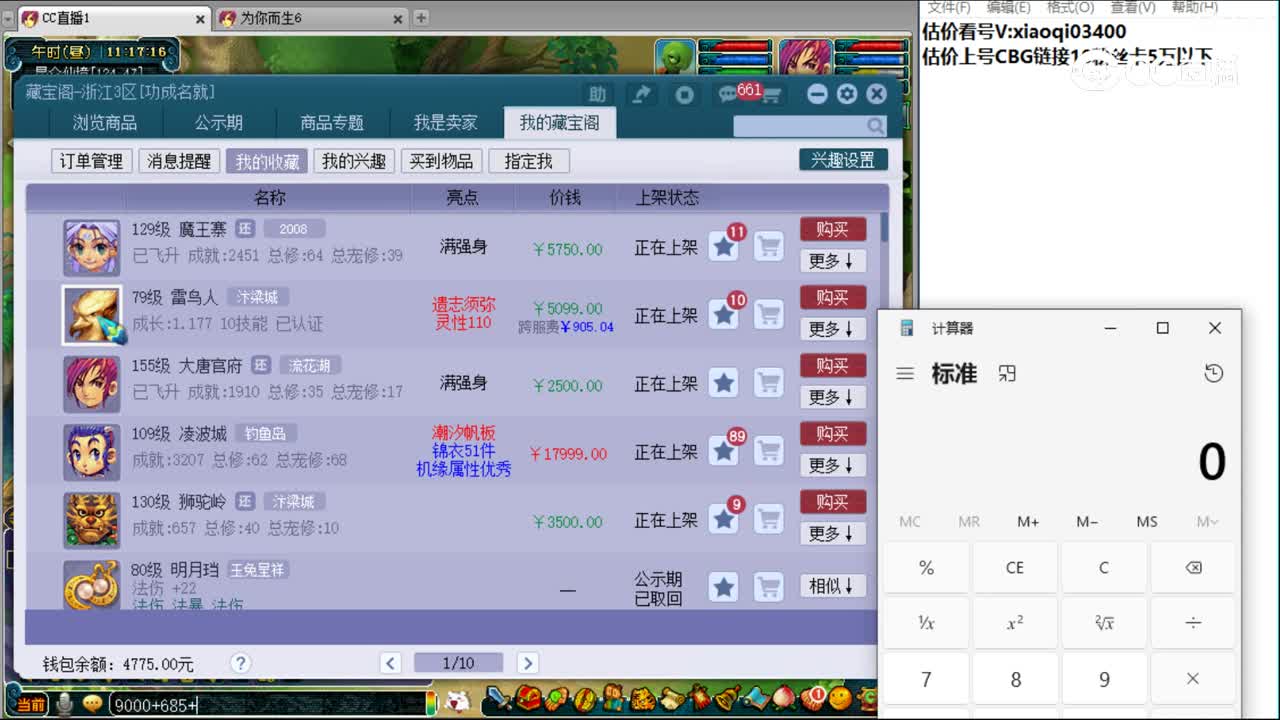
Task: Click 购买 for the 大唐官府 listing
Action: pyautogui.click(x=832, y=365)
